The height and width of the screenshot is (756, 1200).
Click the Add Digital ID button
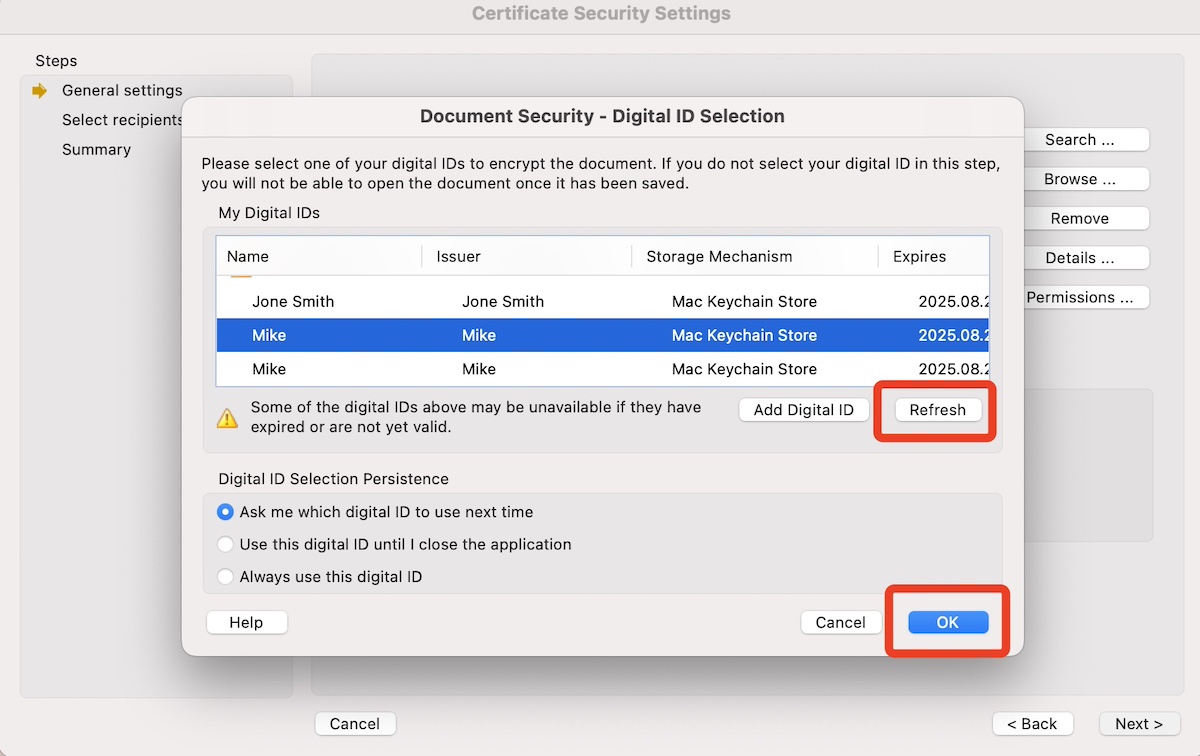[x=803, y=409]
